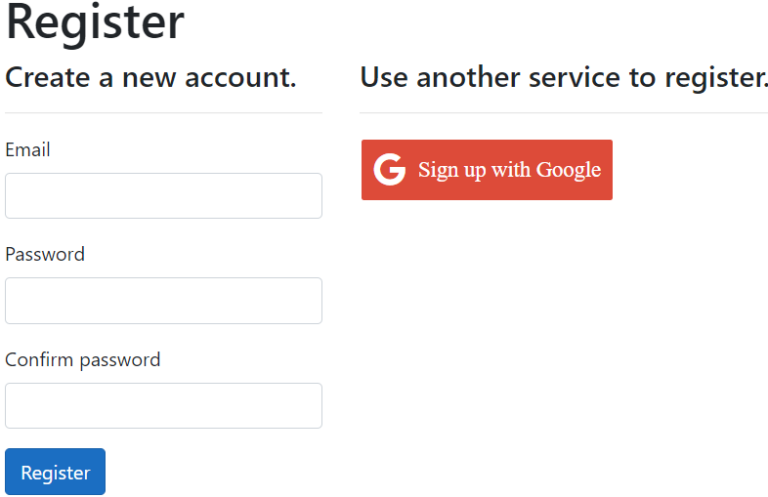Focus the Email input field
This screenshot has width=768, height=497.
(x=163, y=196)
